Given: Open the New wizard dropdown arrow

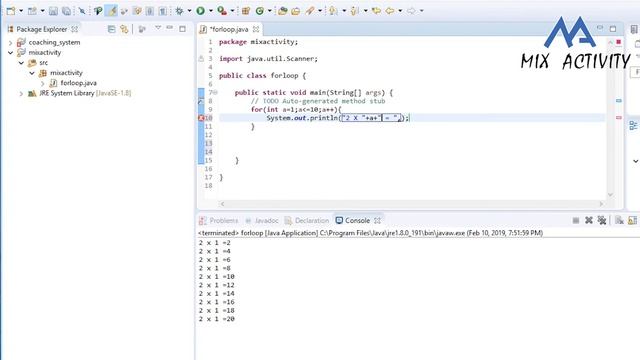Looking at the screenshot, I should click(21, 11).
